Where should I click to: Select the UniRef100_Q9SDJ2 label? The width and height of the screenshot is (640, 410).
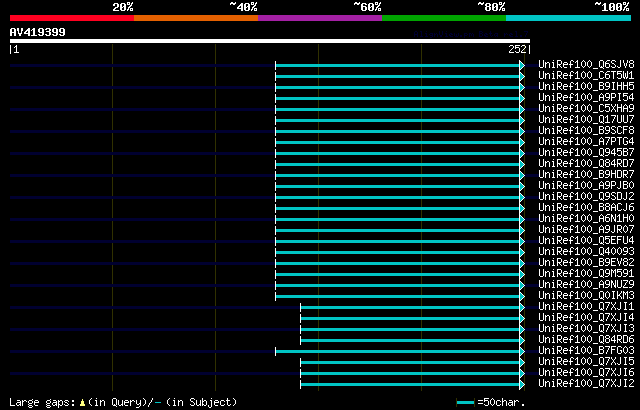pos(586,197)
